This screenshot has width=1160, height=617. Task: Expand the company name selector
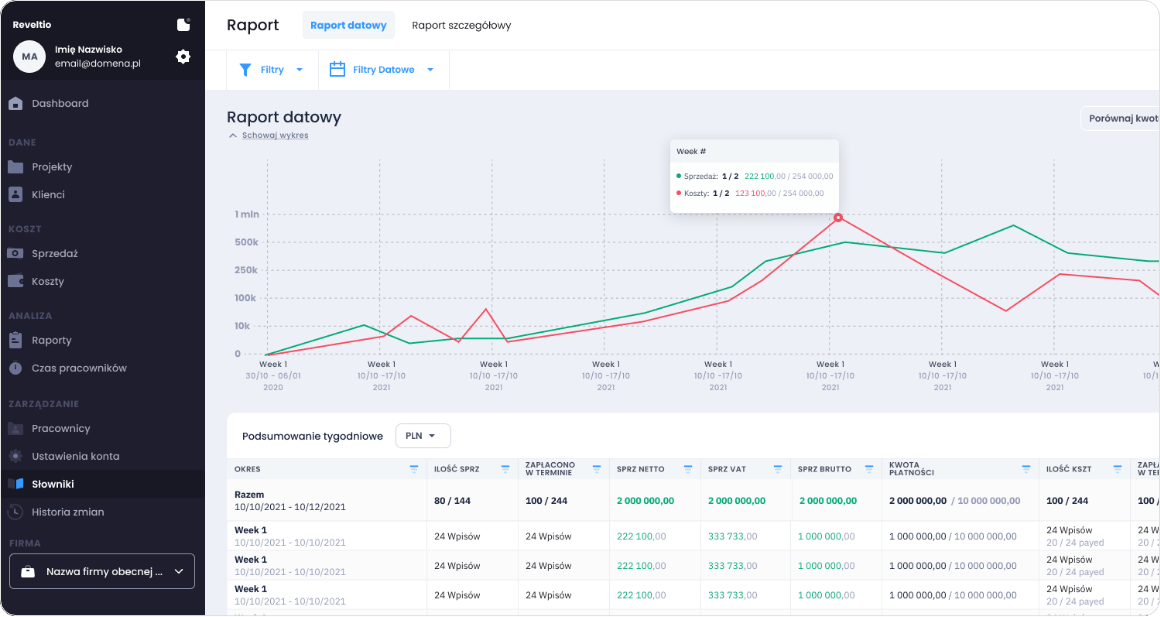point(102,571)
